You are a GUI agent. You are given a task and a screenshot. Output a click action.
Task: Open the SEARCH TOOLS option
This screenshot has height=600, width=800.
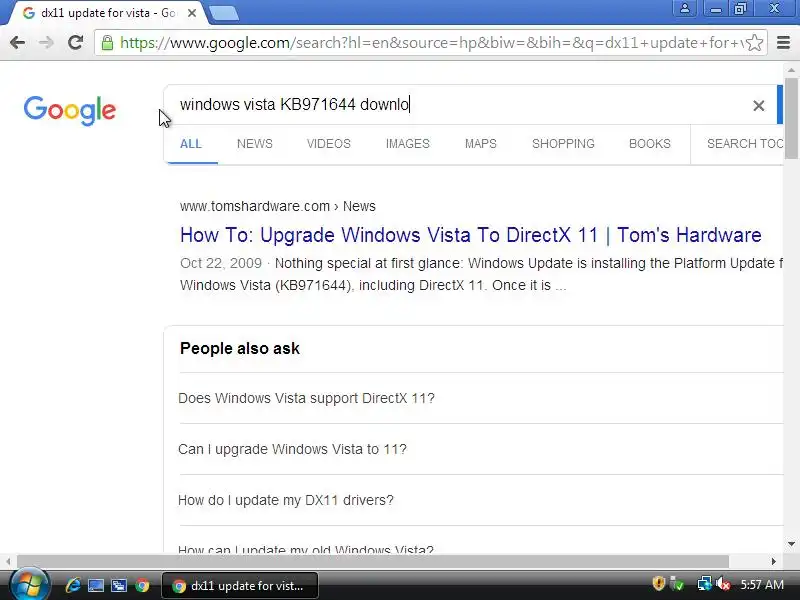744,144
